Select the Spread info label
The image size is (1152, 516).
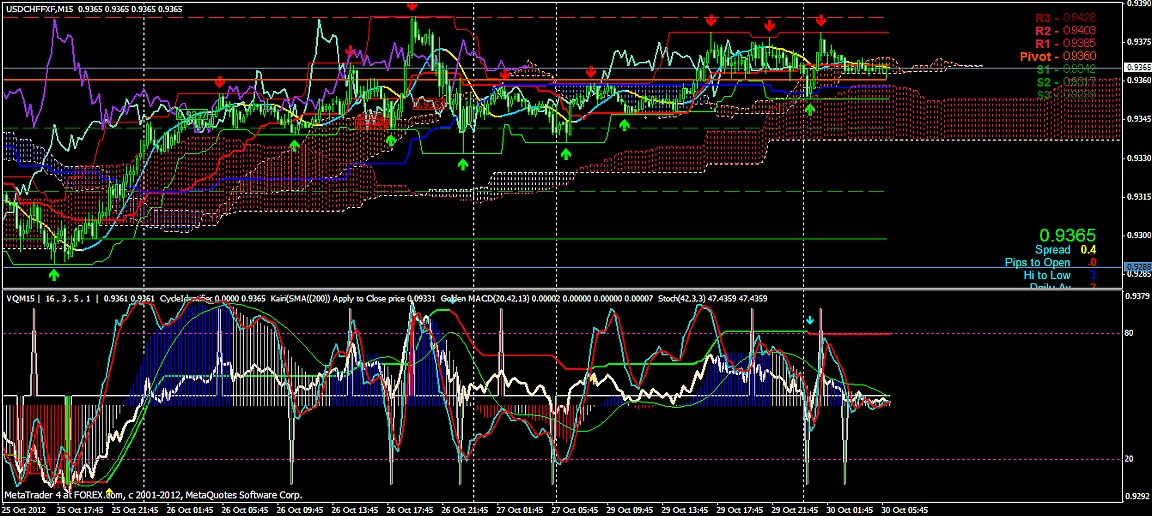click(1052, 249)
